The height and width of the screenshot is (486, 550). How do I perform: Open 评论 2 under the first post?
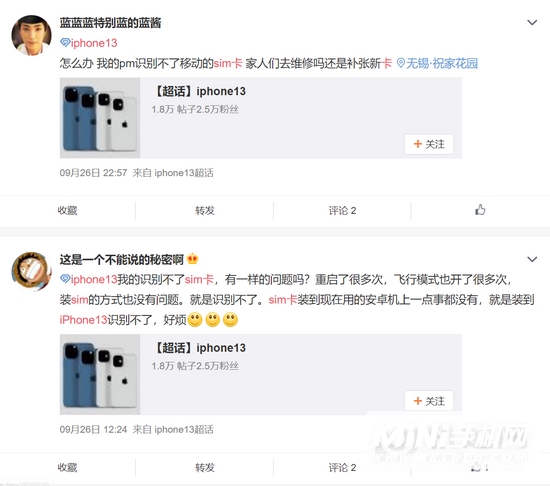coord(342,210)
